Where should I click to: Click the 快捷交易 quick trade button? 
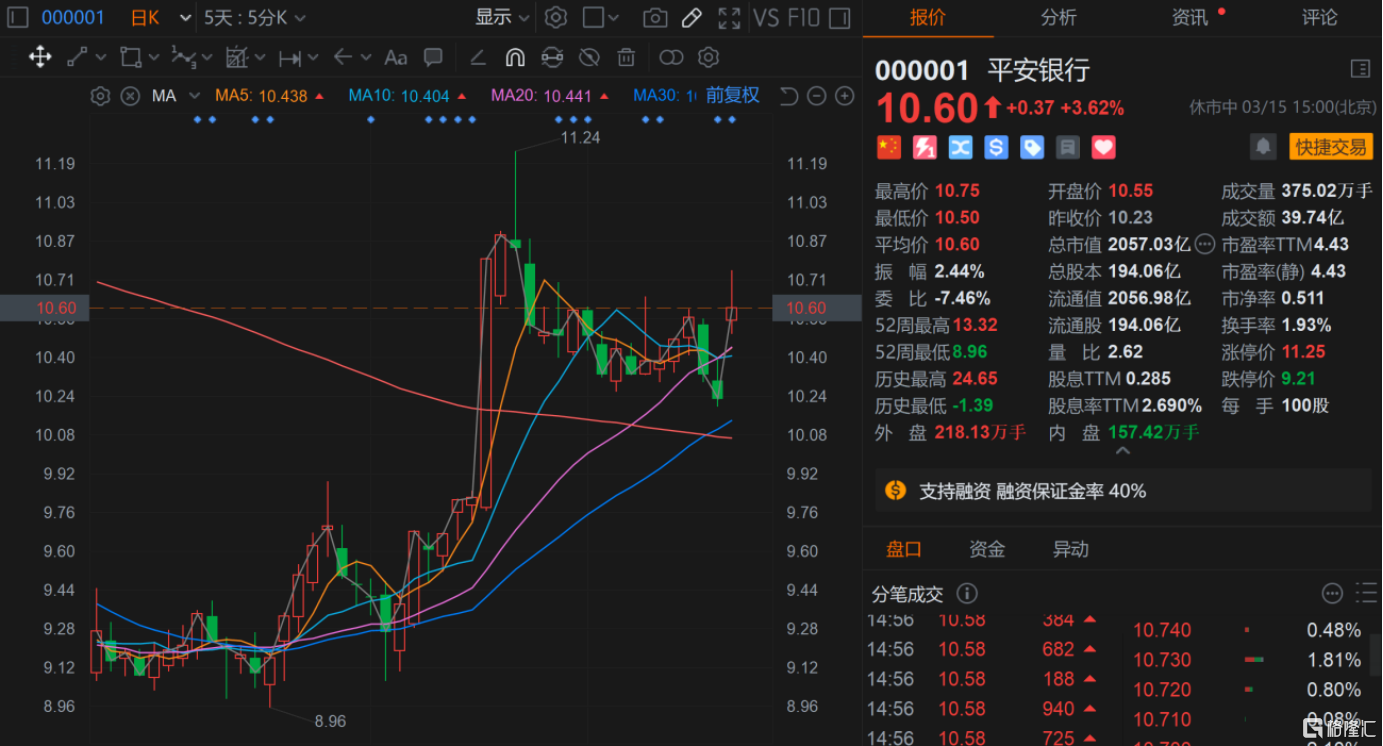tap(1331, 147)
